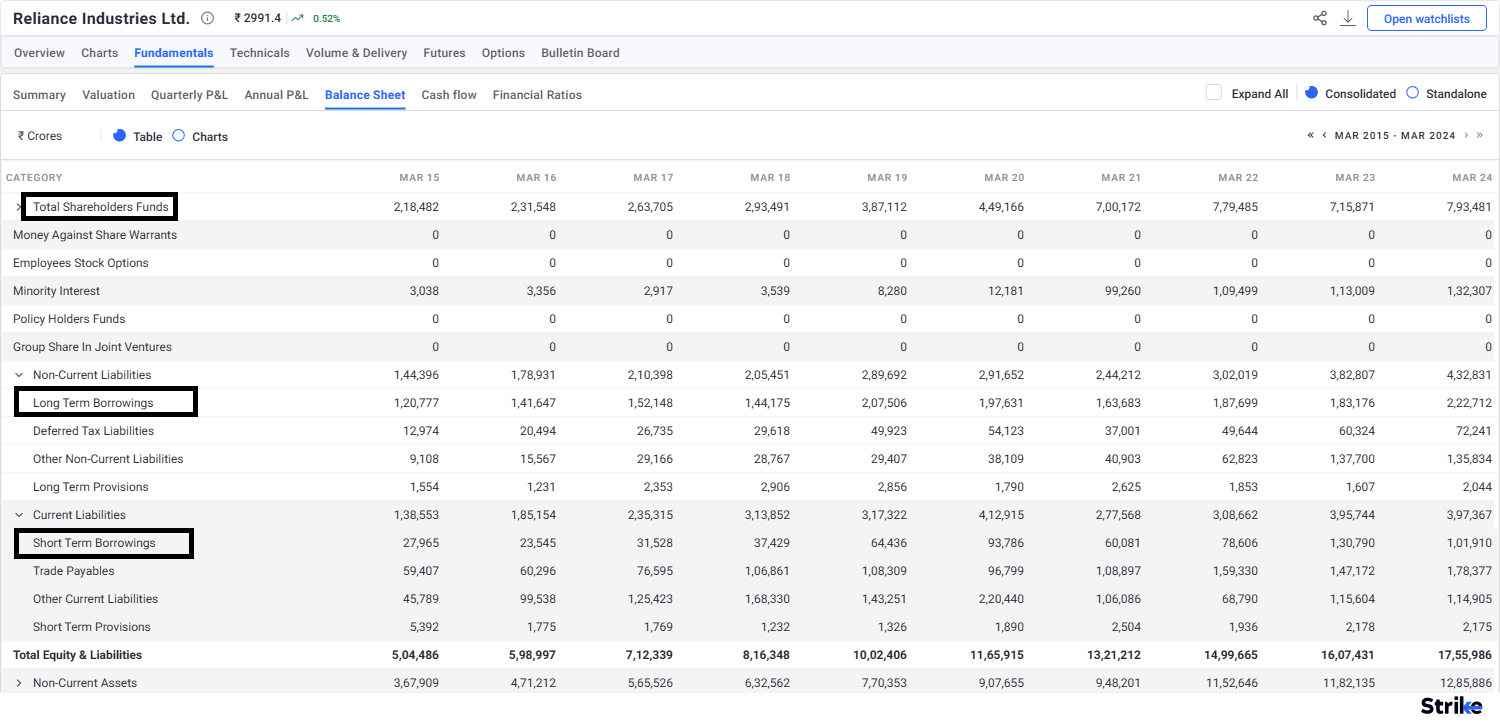Select the Balance Sheet sub-tab

(x=365, y=95)
